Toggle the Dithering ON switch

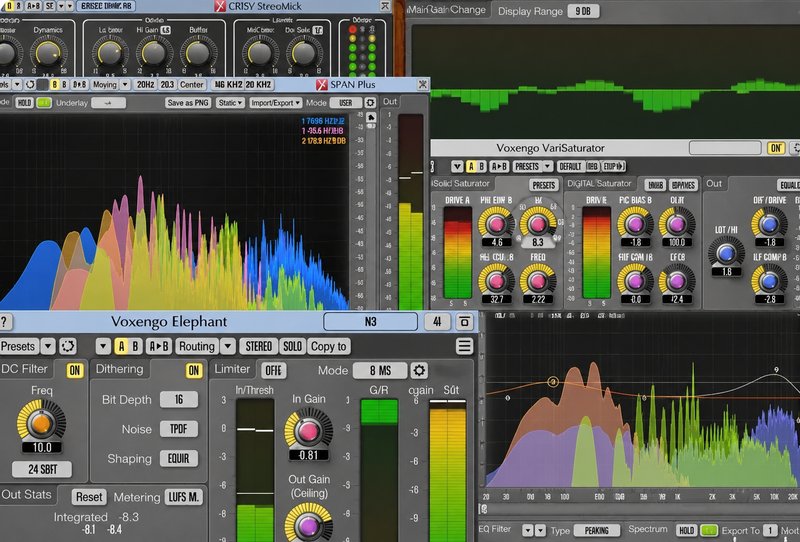pos(194,371)
